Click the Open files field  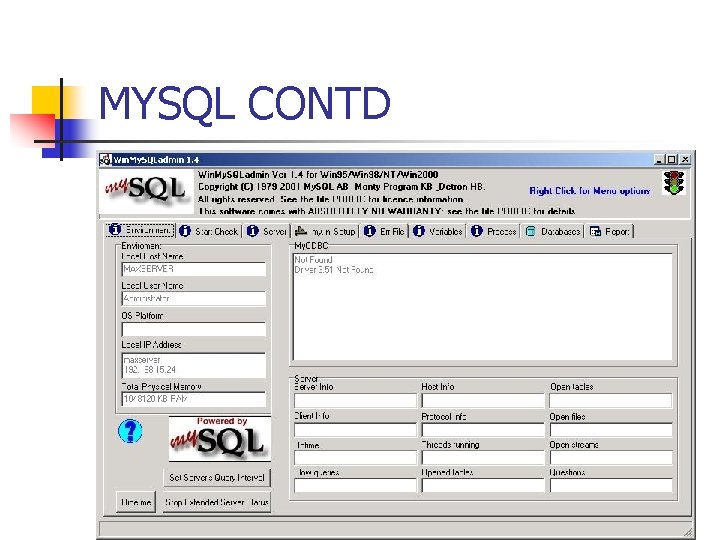pos(611,430)
